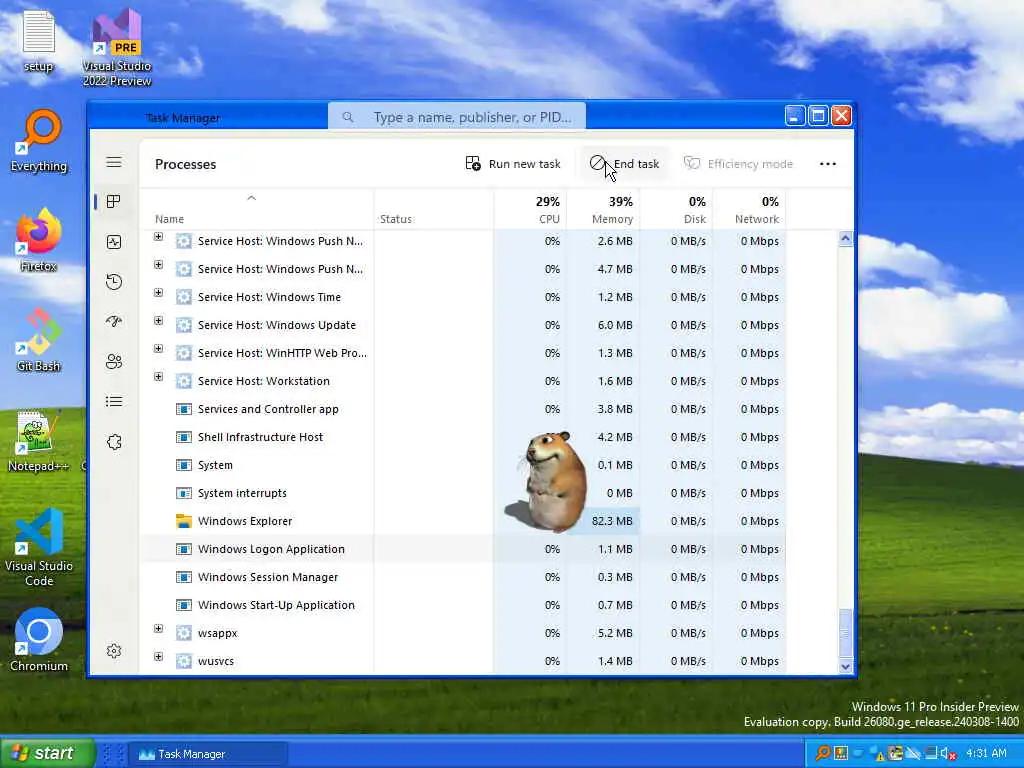The width and height of the screenshot is (1024, 768).
Task: Sort processes by Name column header
Action: [257, 210]
